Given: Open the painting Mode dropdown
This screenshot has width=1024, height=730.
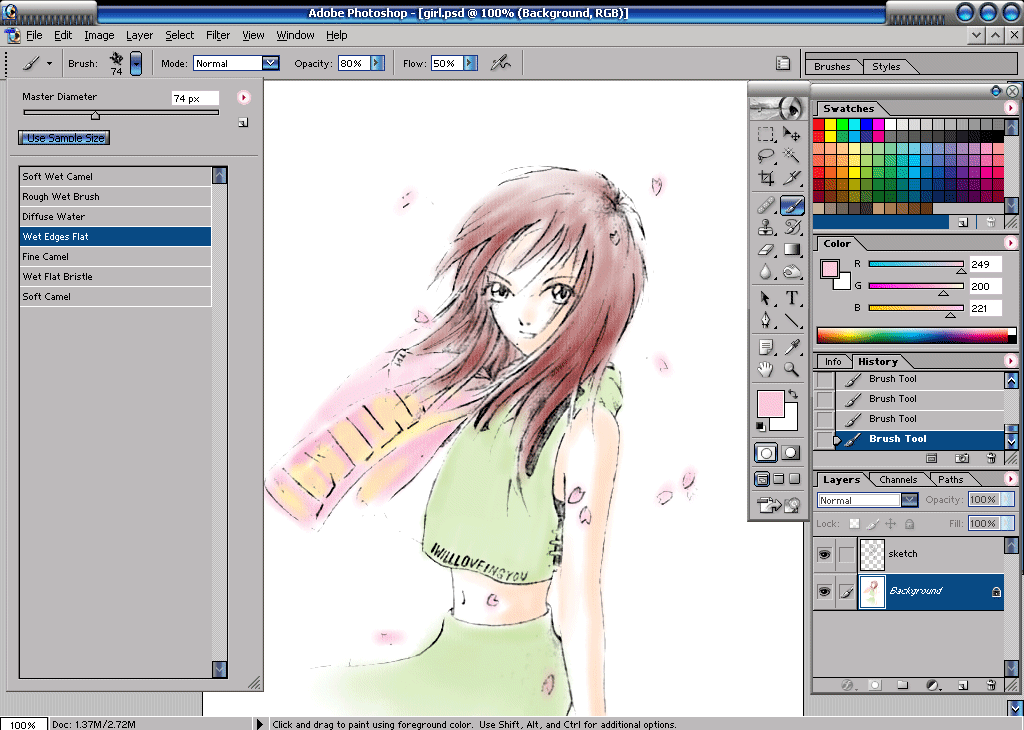Looking at the screenshot, I should coord(270,63).
